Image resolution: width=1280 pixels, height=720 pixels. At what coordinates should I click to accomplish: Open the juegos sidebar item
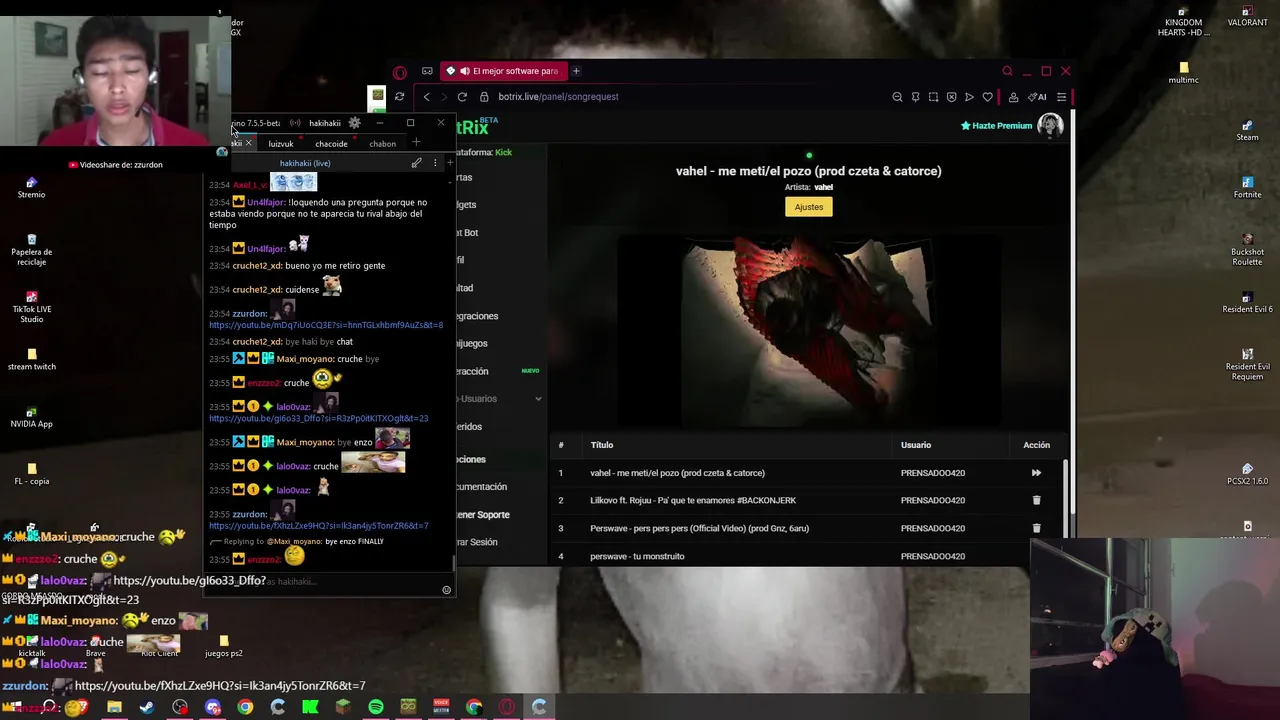click(x=472, y=343)
